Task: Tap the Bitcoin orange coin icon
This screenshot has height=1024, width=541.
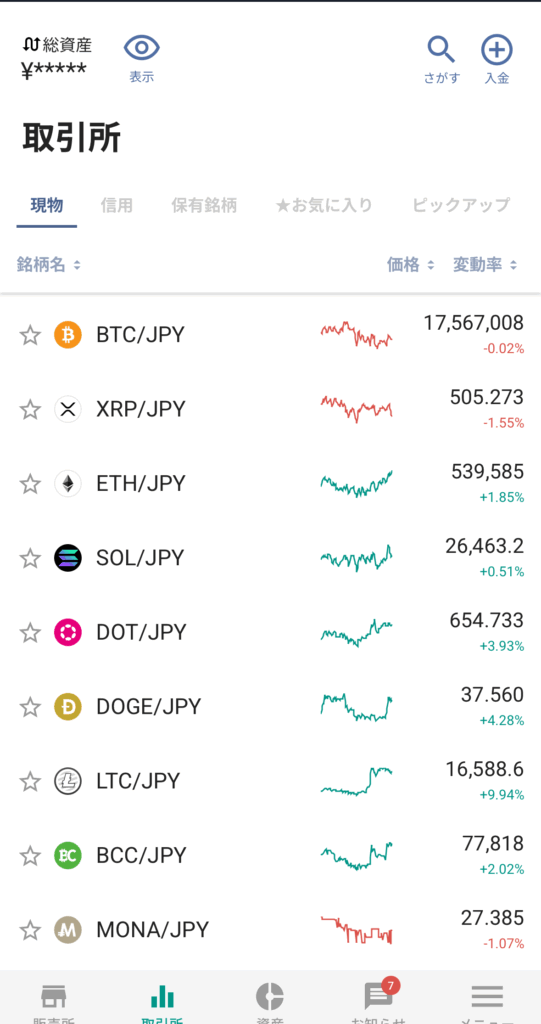Action: (x=68, y=335)
